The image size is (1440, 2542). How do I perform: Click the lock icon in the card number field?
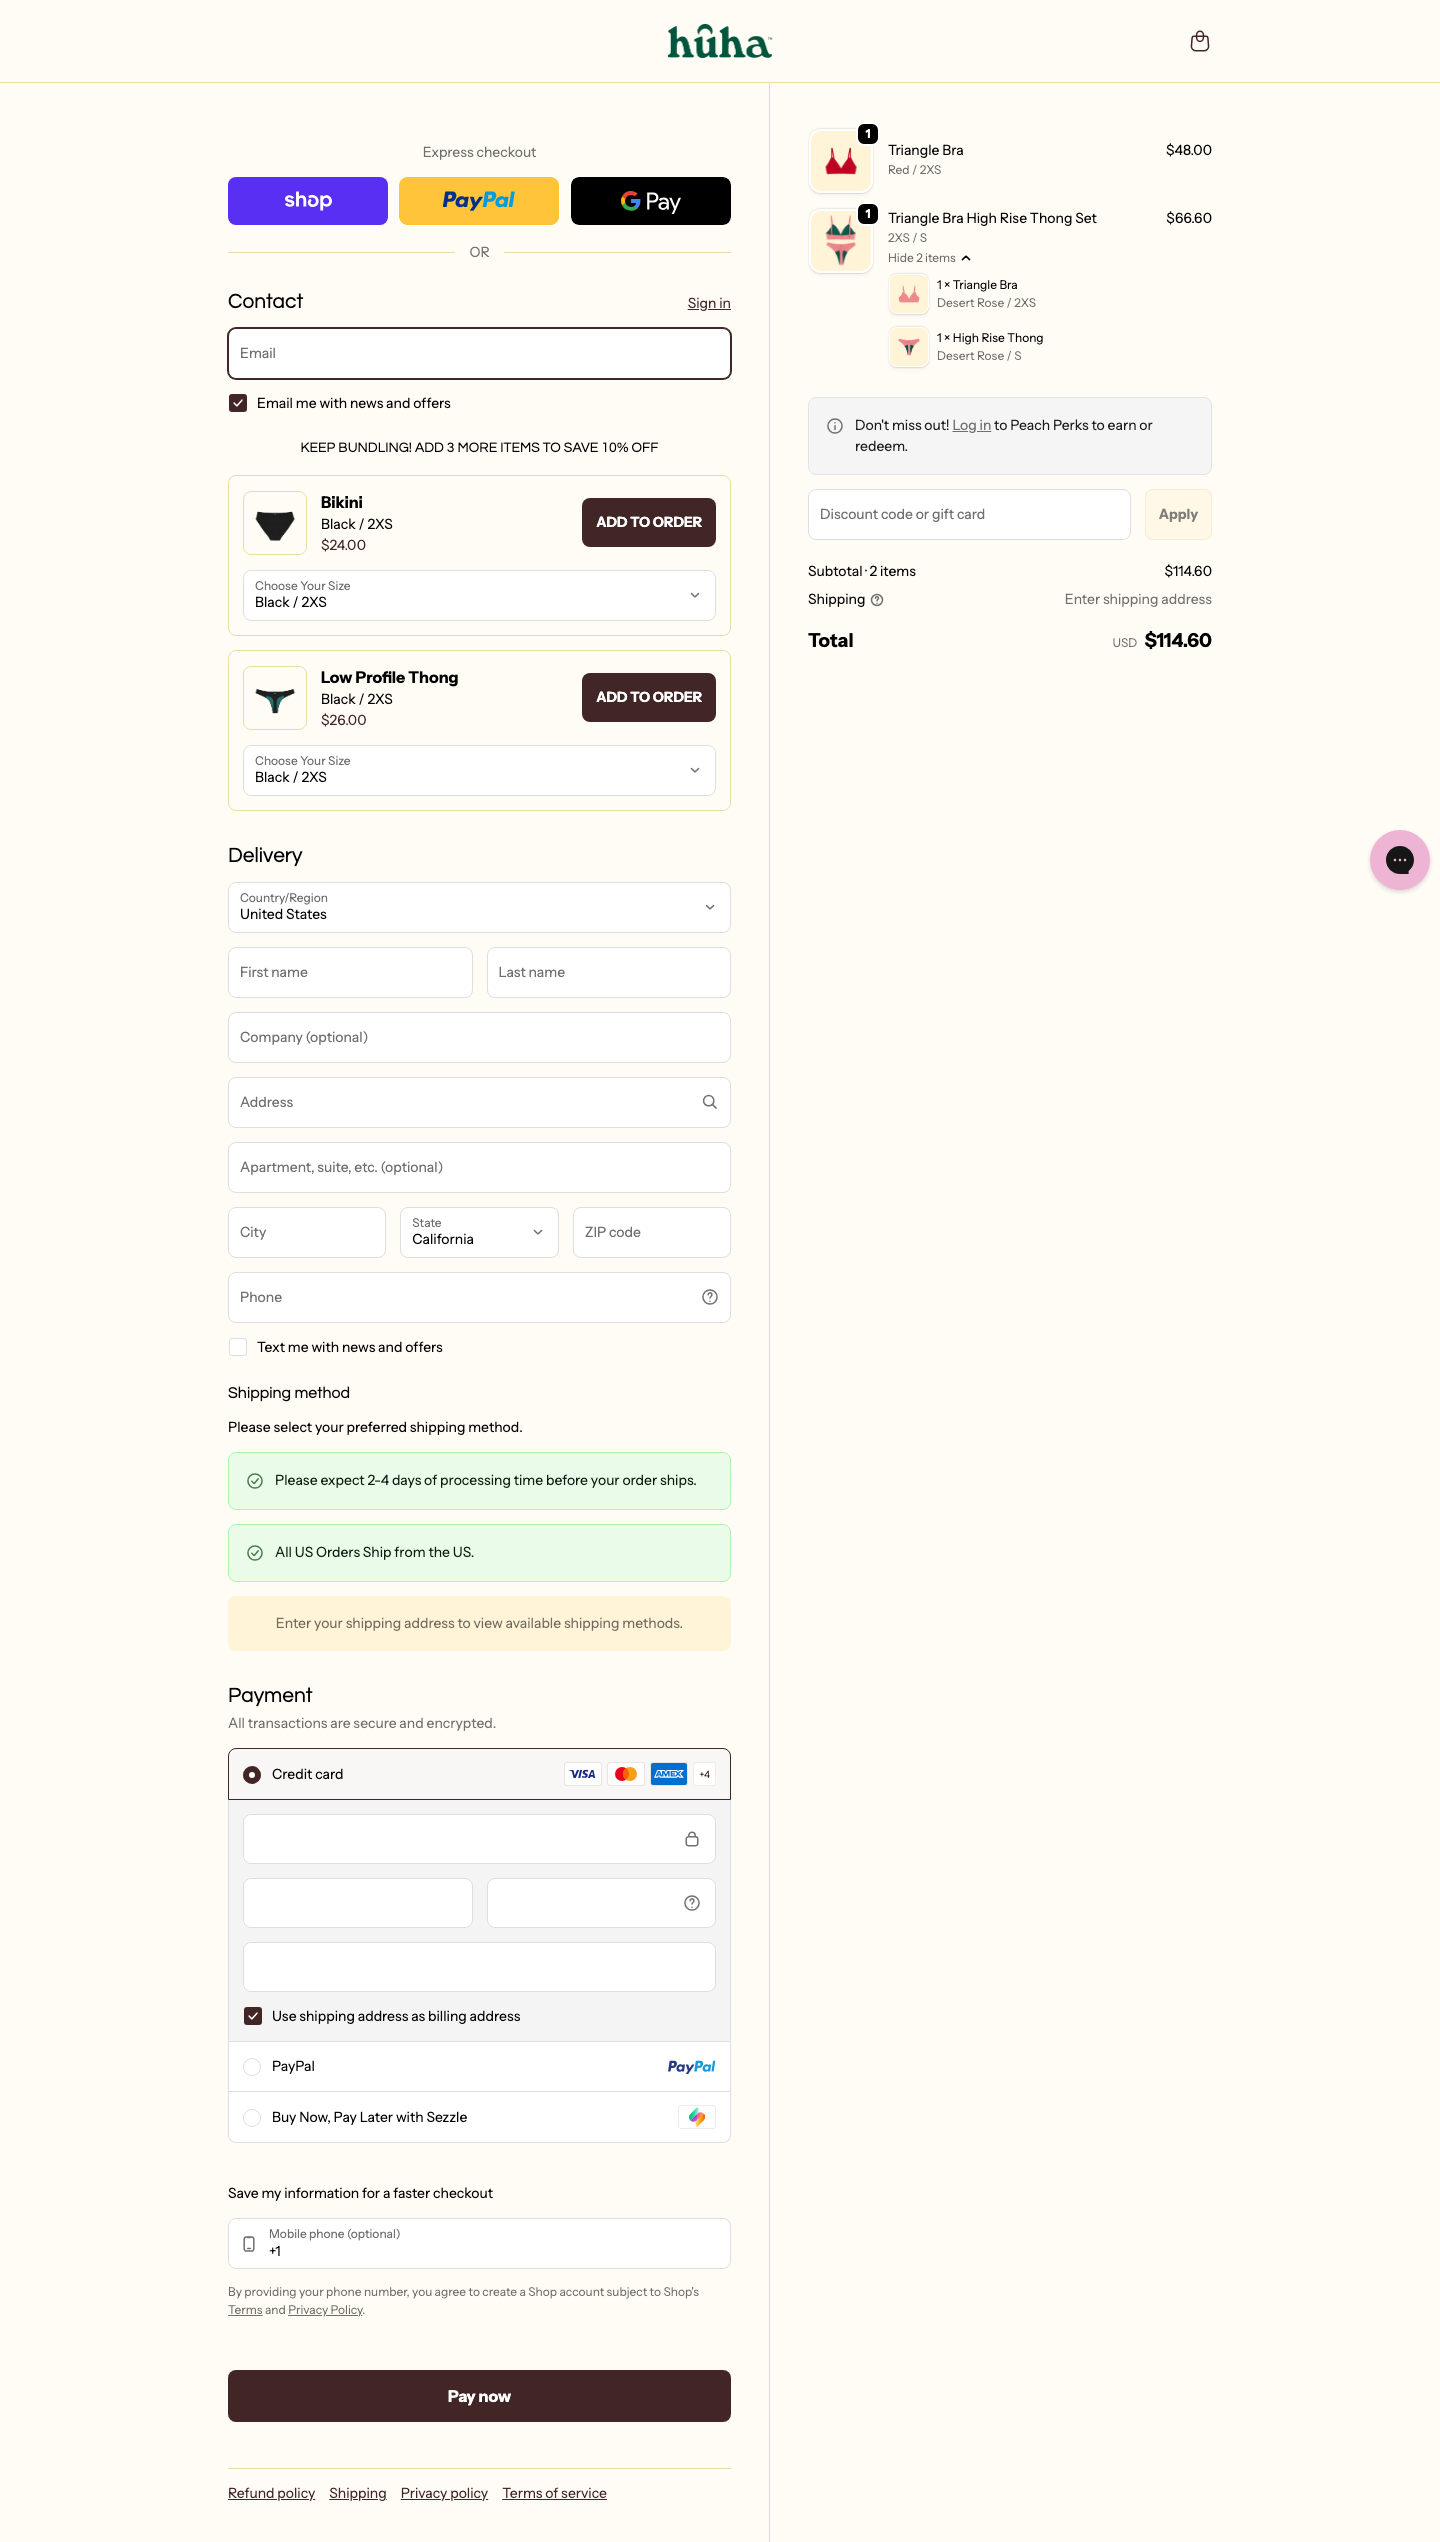pyautogui.click(x=692, y=1838)
